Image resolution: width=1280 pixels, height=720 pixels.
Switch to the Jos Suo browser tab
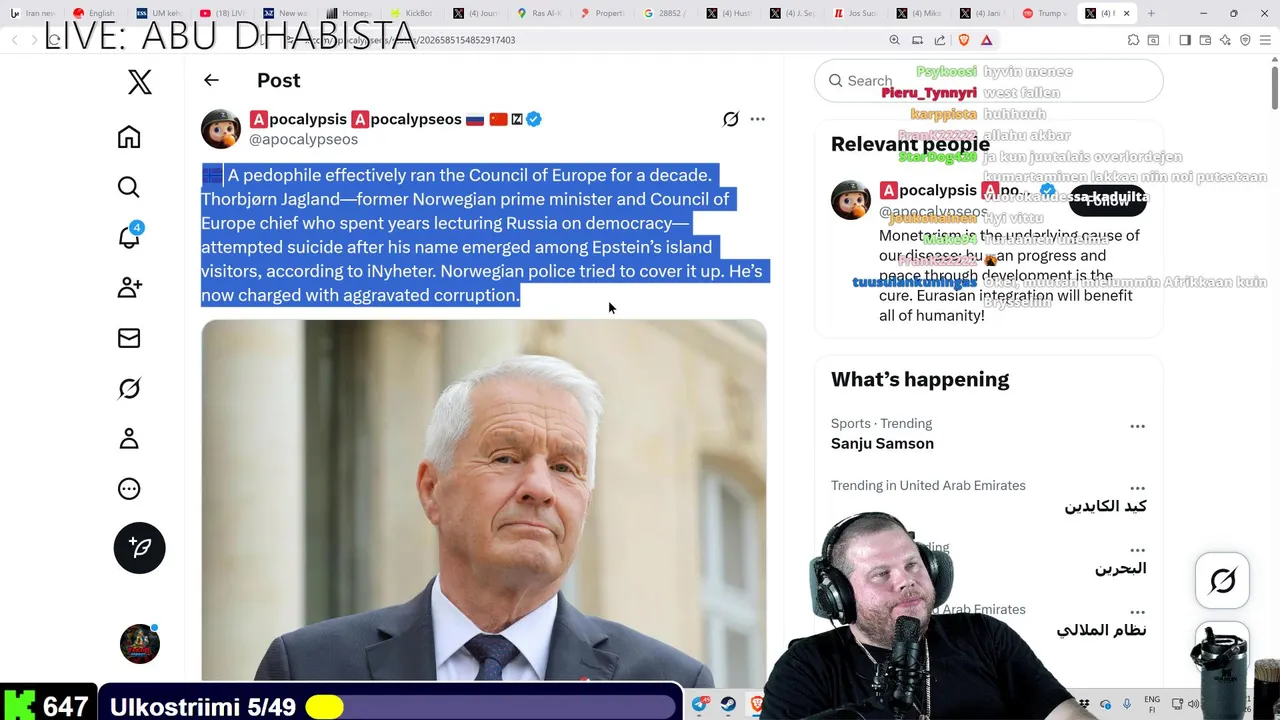pyautogui.click(x=855, y=13)
